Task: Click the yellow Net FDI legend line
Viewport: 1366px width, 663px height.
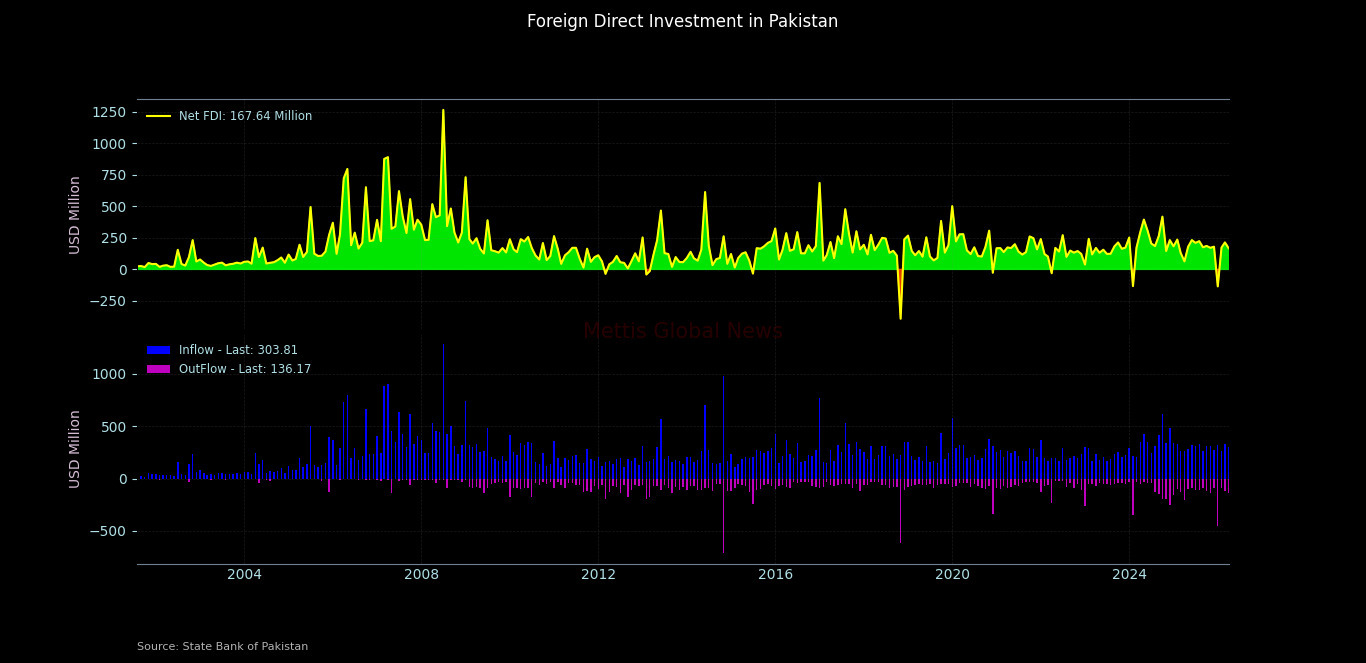Action: (158, 117)
